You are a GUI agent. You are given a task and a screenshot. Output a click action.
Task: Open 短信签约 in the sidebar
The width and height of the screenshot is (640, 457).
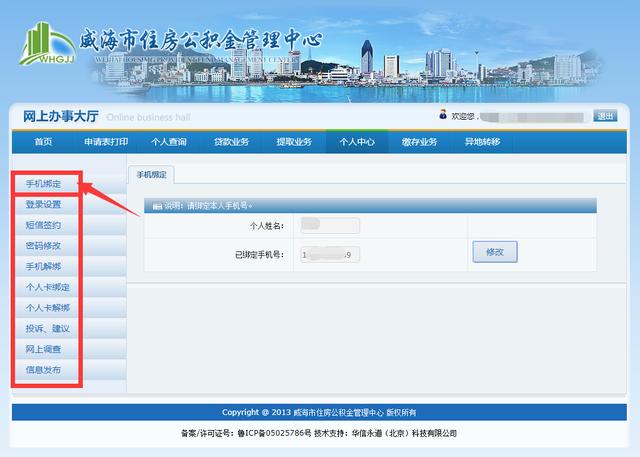coord(43,225)
